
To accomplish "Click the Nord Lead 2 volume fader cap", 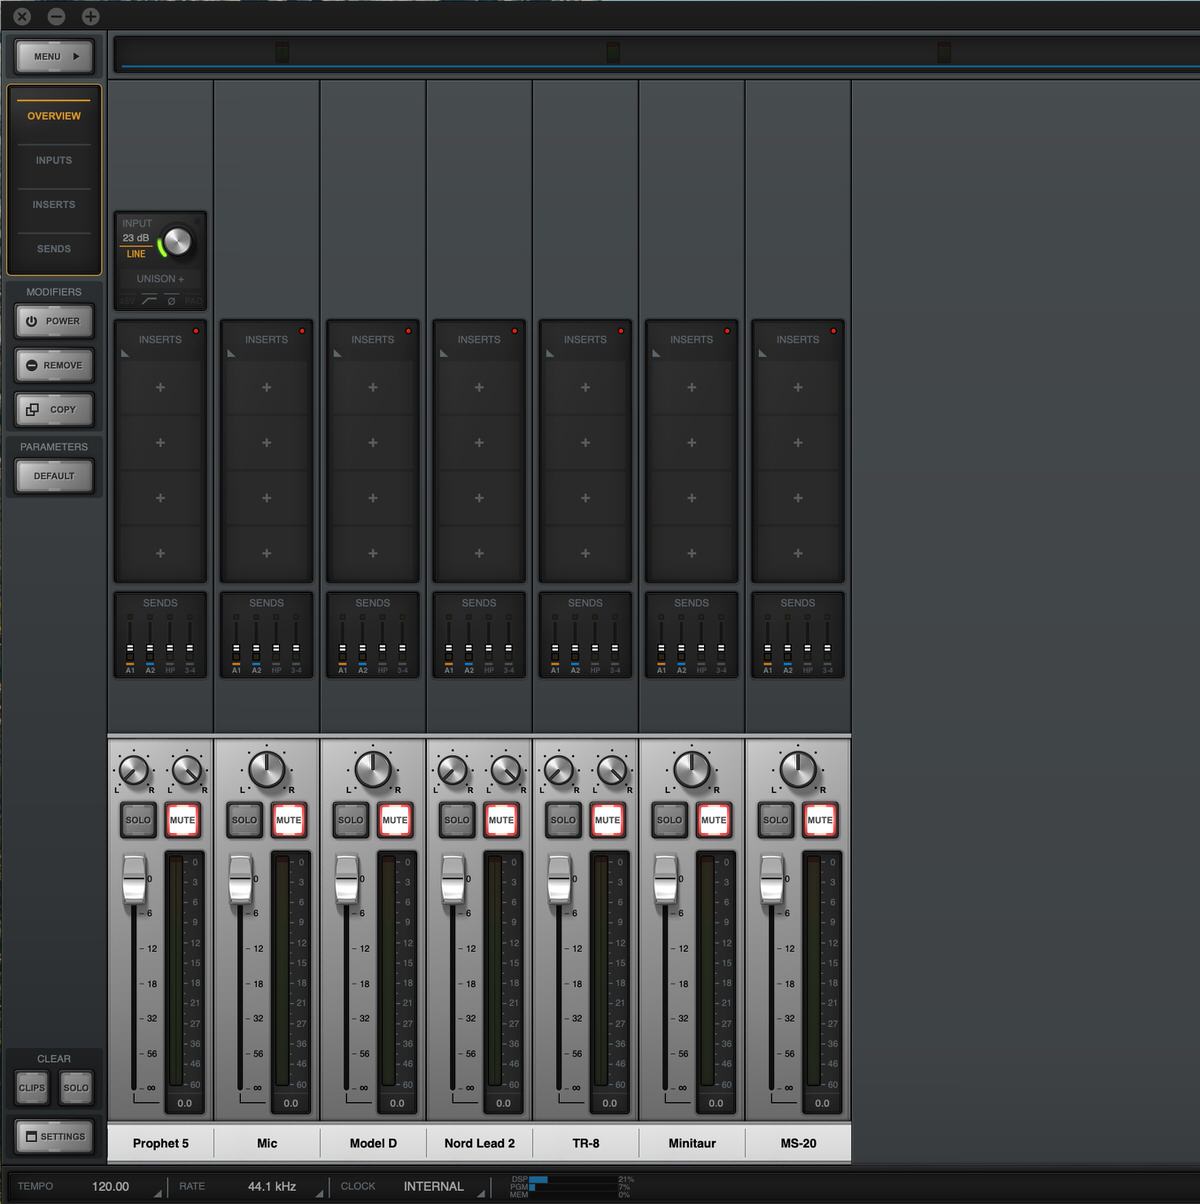I will click(x=453, y=880).
